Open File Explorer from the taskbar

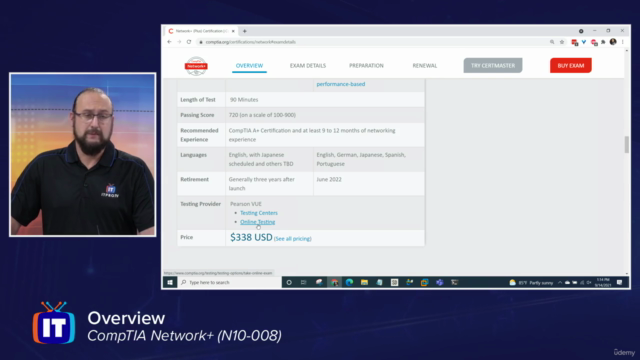click(364, 282)
